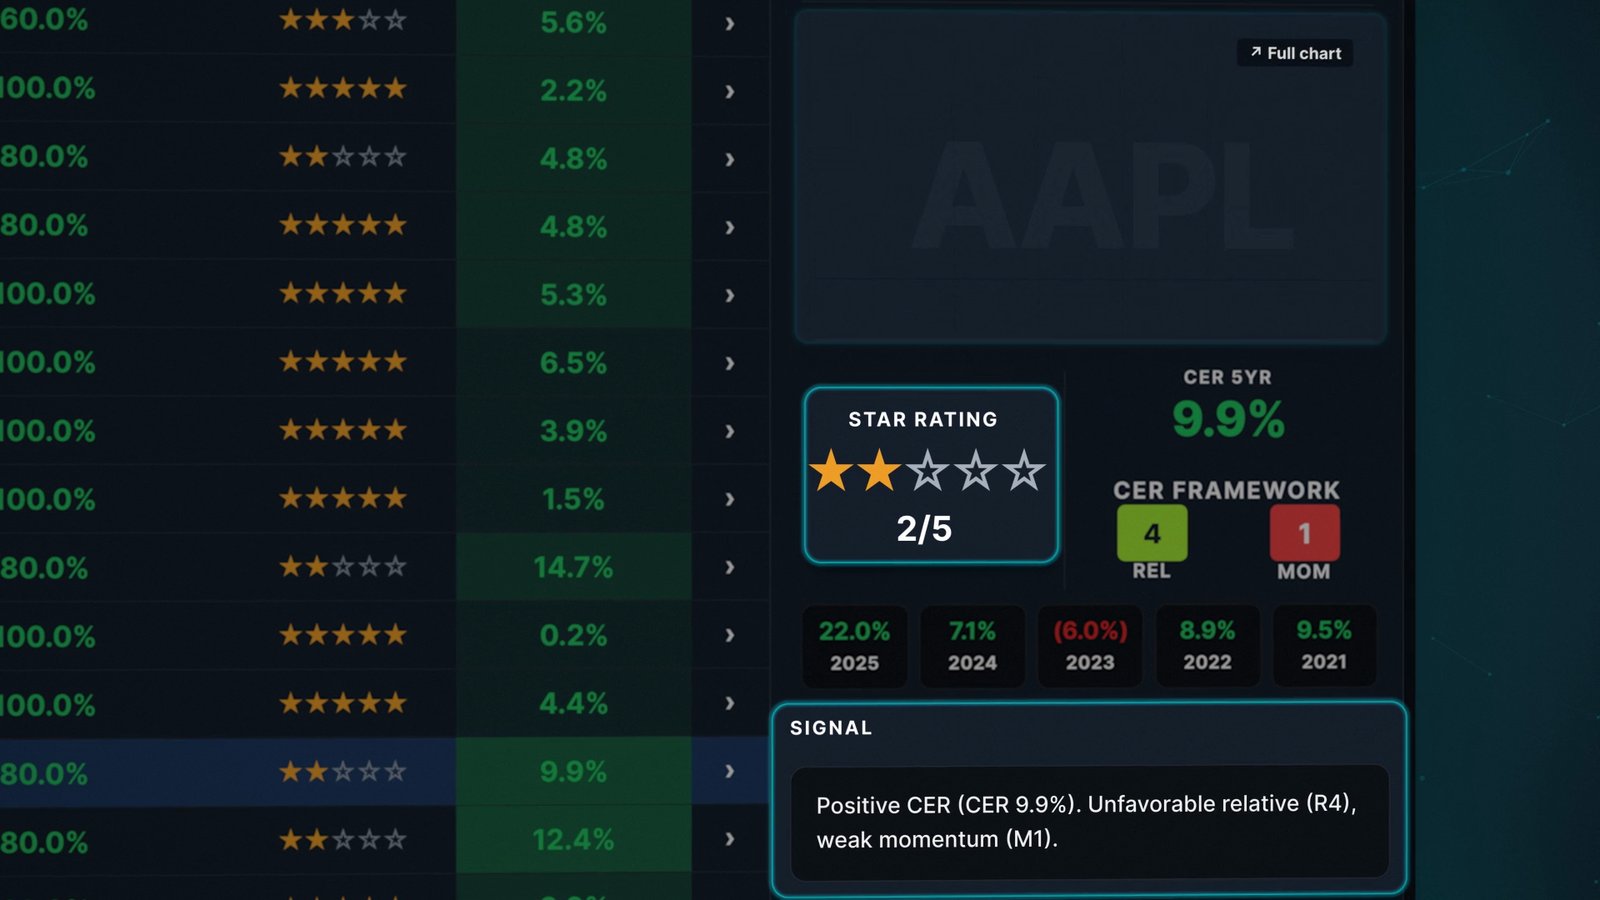Click star rating in the 14.7% row
The width and height of the screenshot is (1600, 900).
pyautogui.click(x=343, y=567)
